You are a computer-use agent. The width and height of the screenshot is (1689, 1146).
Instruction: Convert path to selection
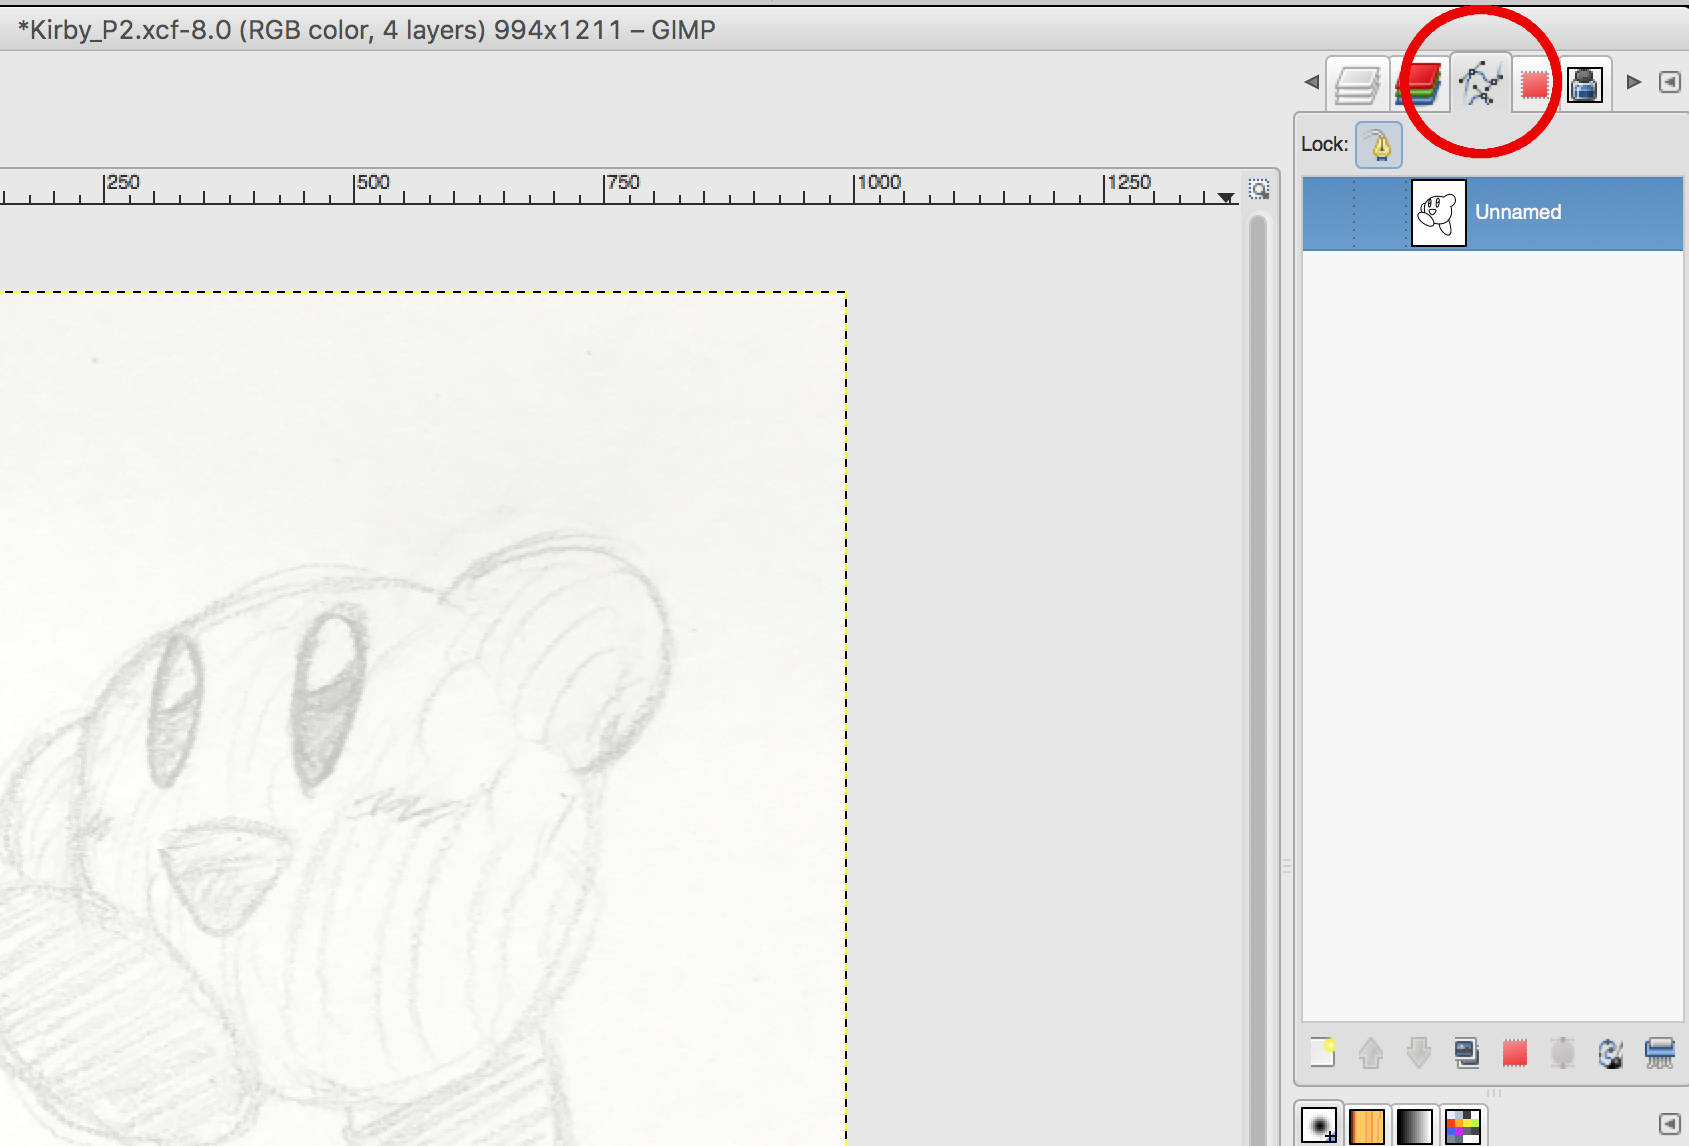[x=1515, y=1053]
